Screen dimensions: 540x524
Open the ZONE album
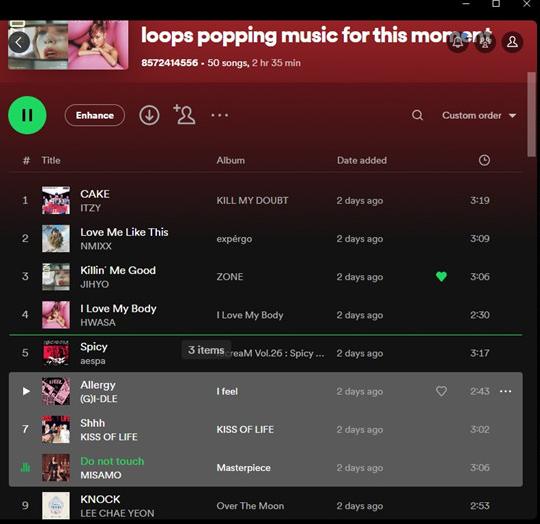230,277
